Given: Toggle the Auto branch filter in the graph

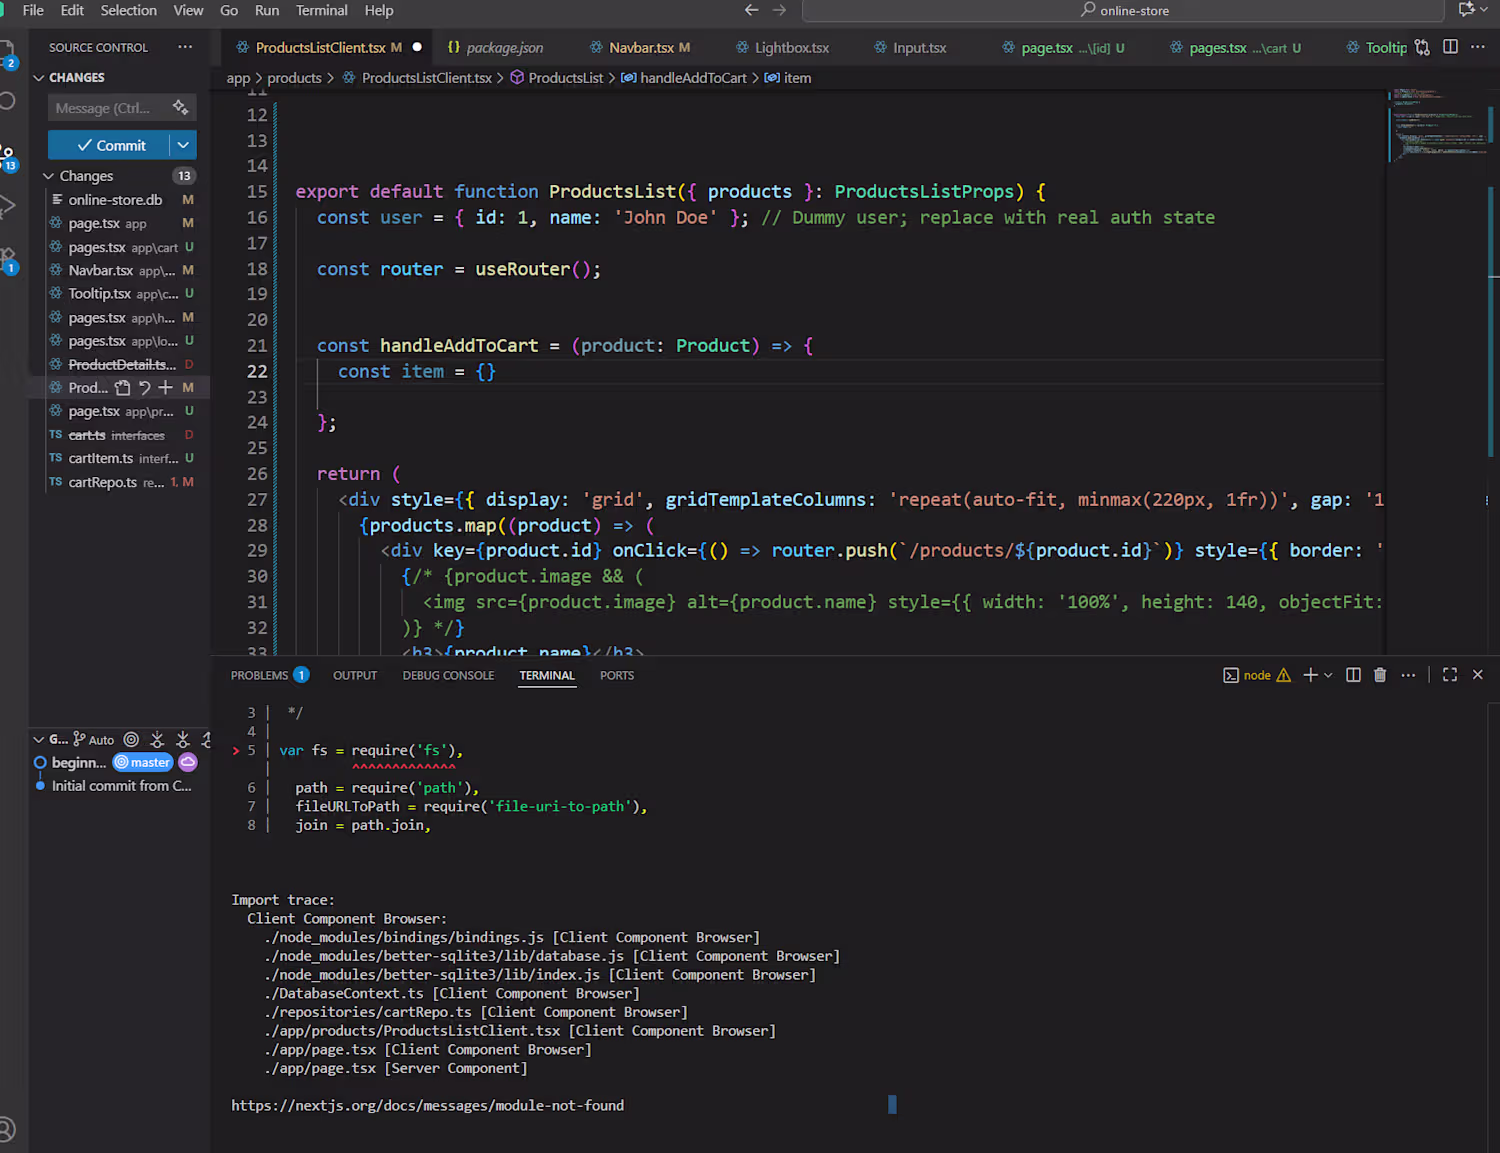Looking at the screenshot, I should 94,740.
